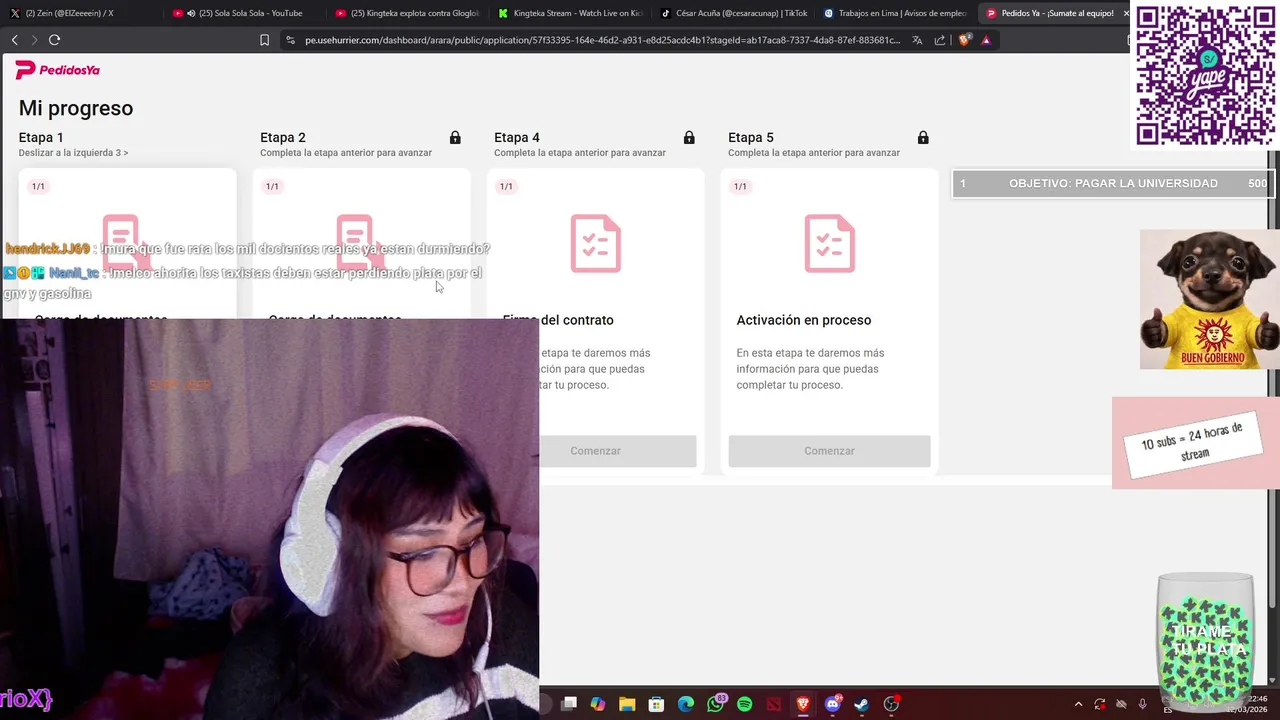This screenshot has height=720, width=1280.
Task: Click the 'Mi progreso' heading
Action: (76, 108)
